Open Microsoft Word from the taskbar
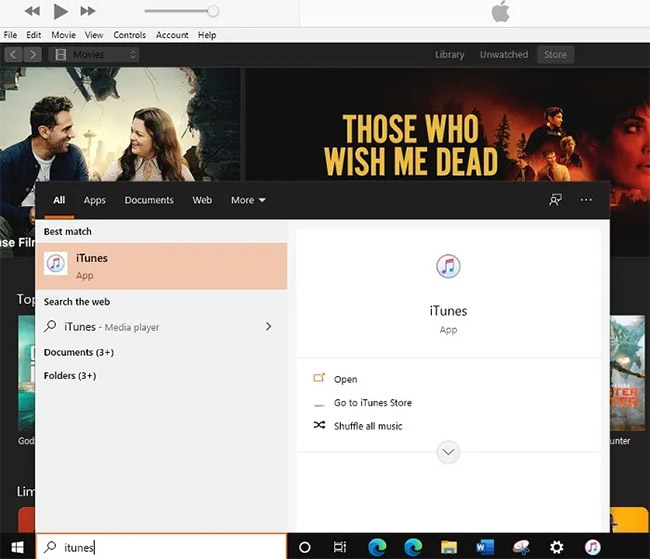 coord(485,547)
